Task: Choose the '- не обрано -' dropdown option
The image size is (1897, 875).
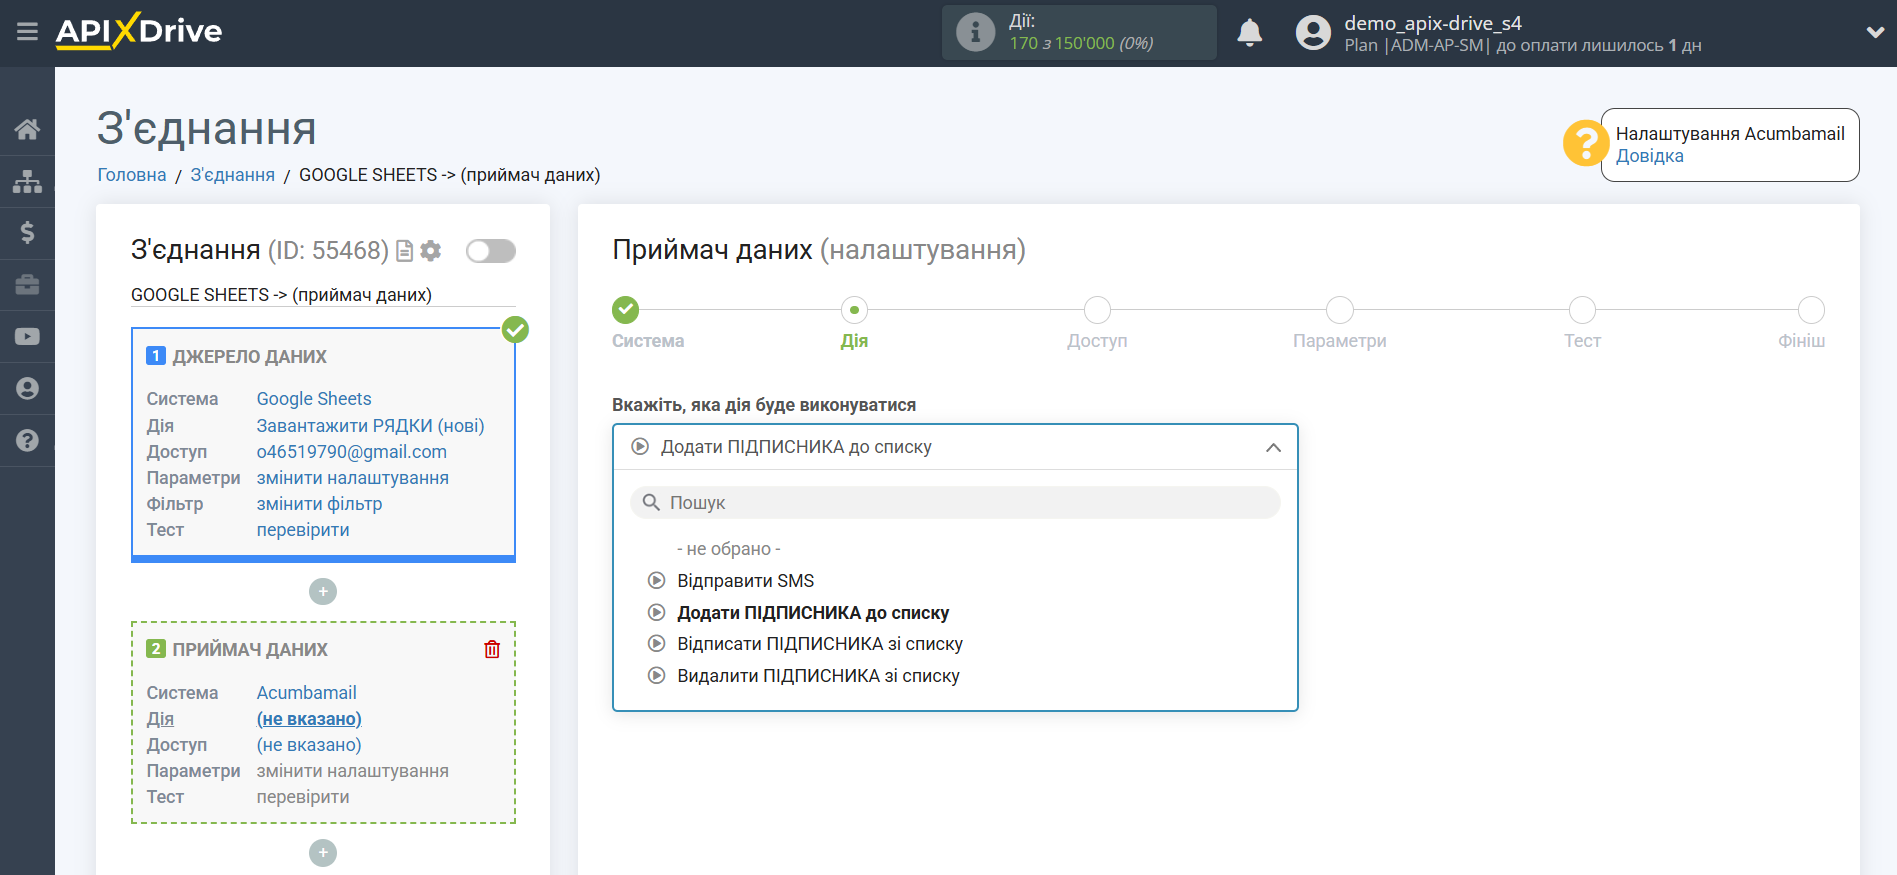Action: click(x=728, y=549)
